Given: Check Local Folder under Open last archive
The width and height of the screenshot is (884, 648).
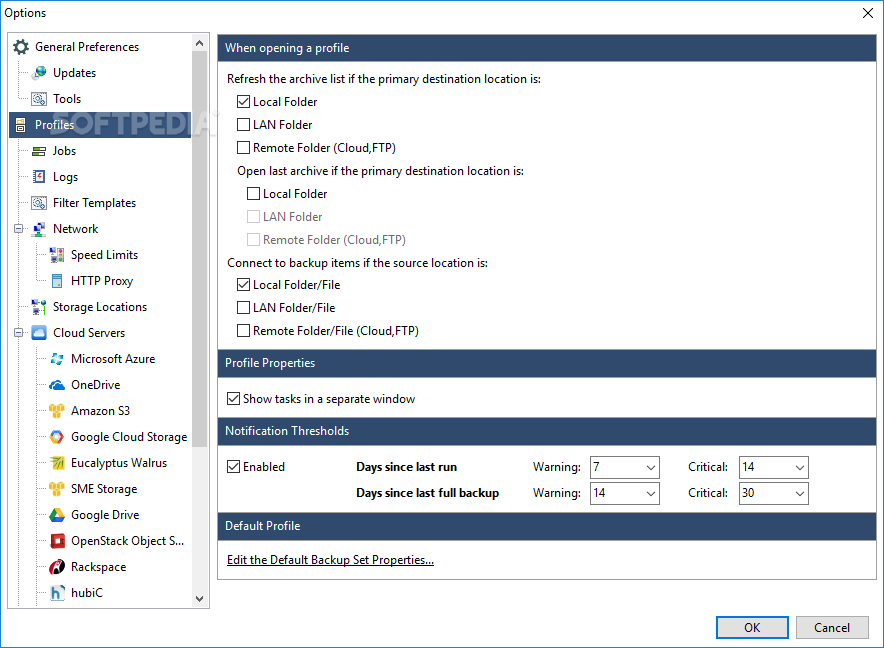Looking at the screenshot, I should [254, 194].
